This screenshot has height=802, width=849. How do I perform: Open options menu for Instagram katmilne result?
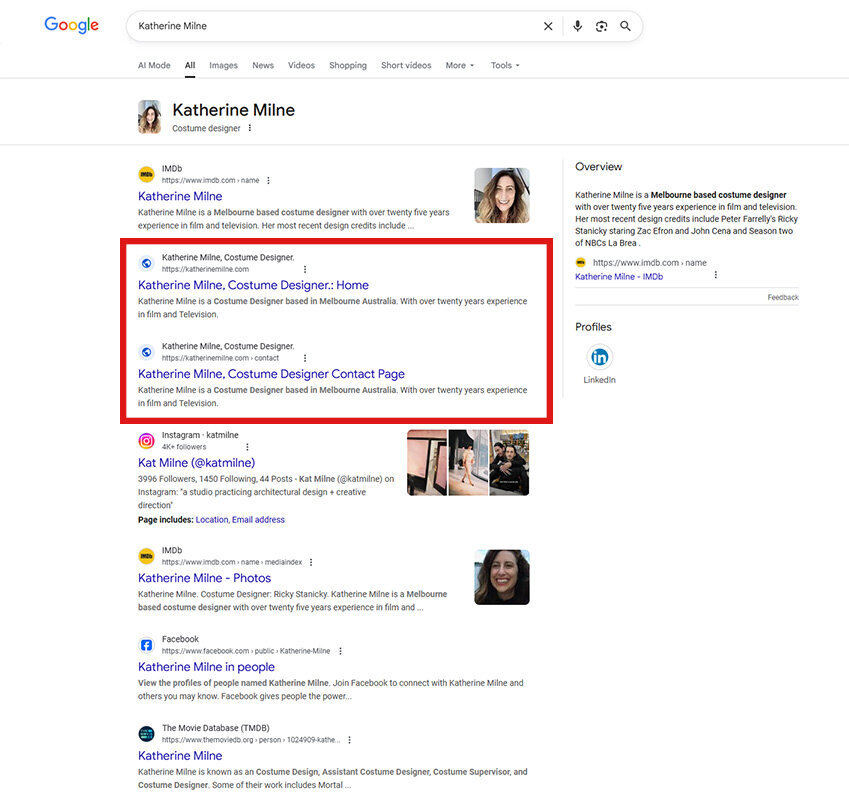point(248,447)
